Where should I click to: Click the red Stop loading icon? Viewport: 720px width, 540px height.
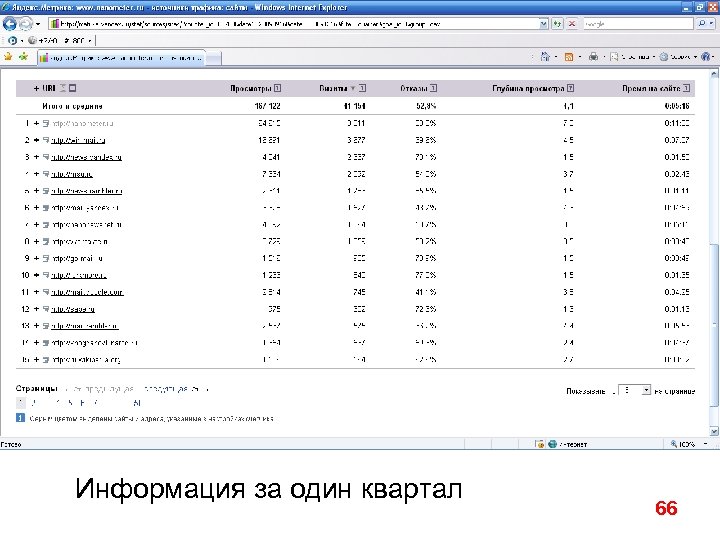tap(572, 24)
